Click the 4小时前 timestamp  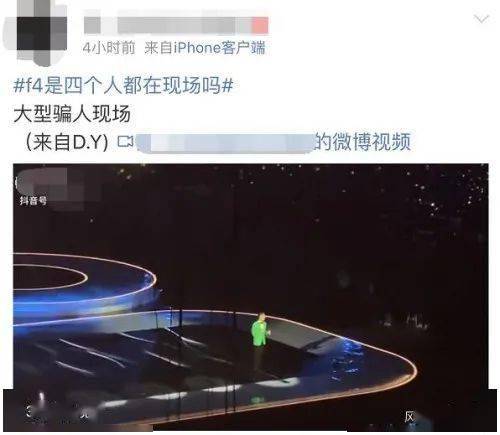pyautogui.click(x=109, y=48)
